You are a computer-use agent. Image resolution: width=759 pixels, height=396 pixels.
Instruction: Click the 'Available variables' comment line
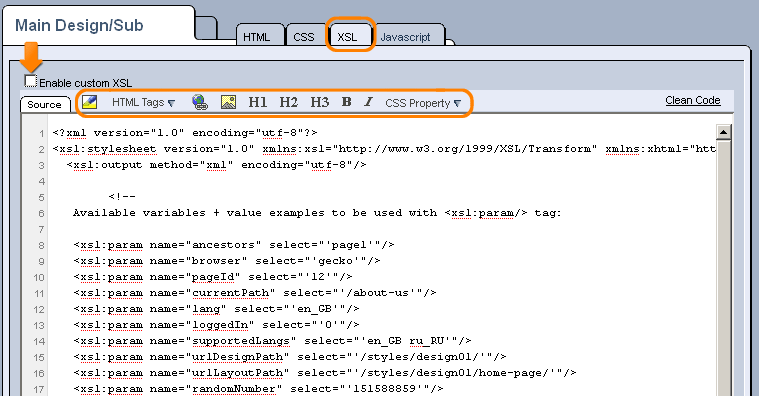pos(317,213)
